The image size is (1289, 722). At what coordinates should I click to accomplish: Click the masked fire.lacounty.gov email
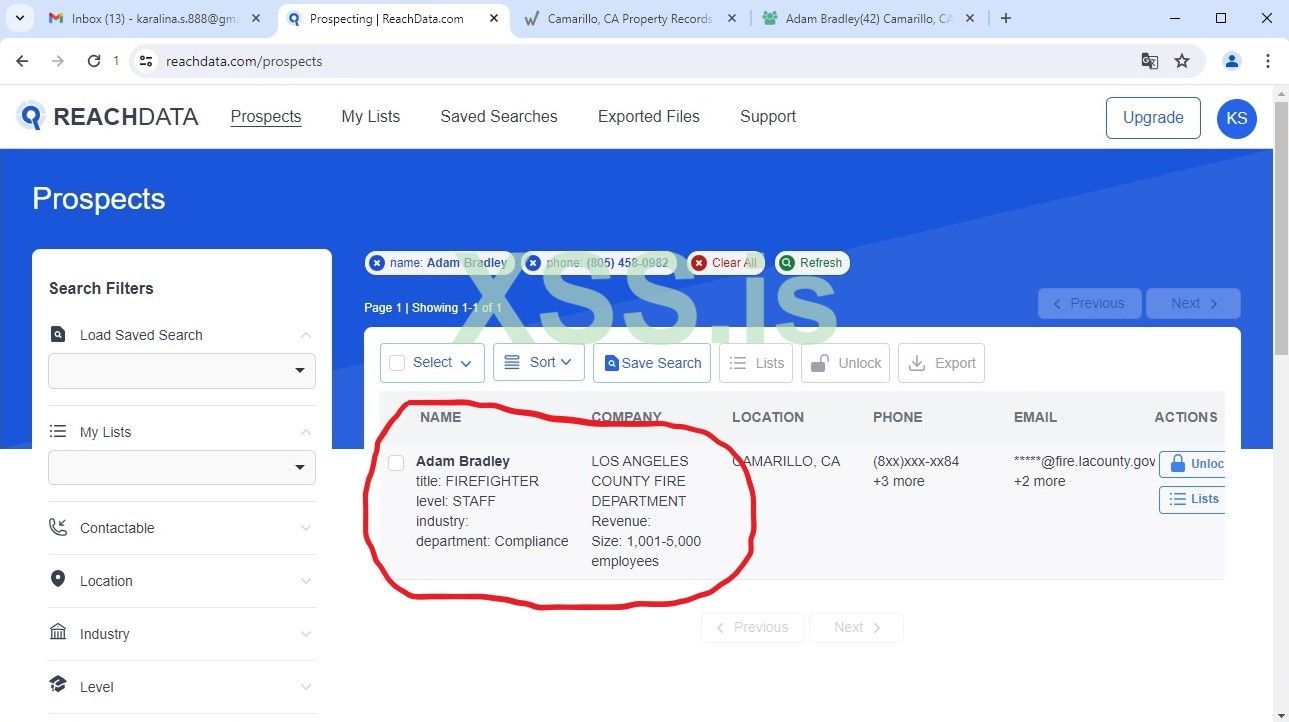coord(1085,461)
